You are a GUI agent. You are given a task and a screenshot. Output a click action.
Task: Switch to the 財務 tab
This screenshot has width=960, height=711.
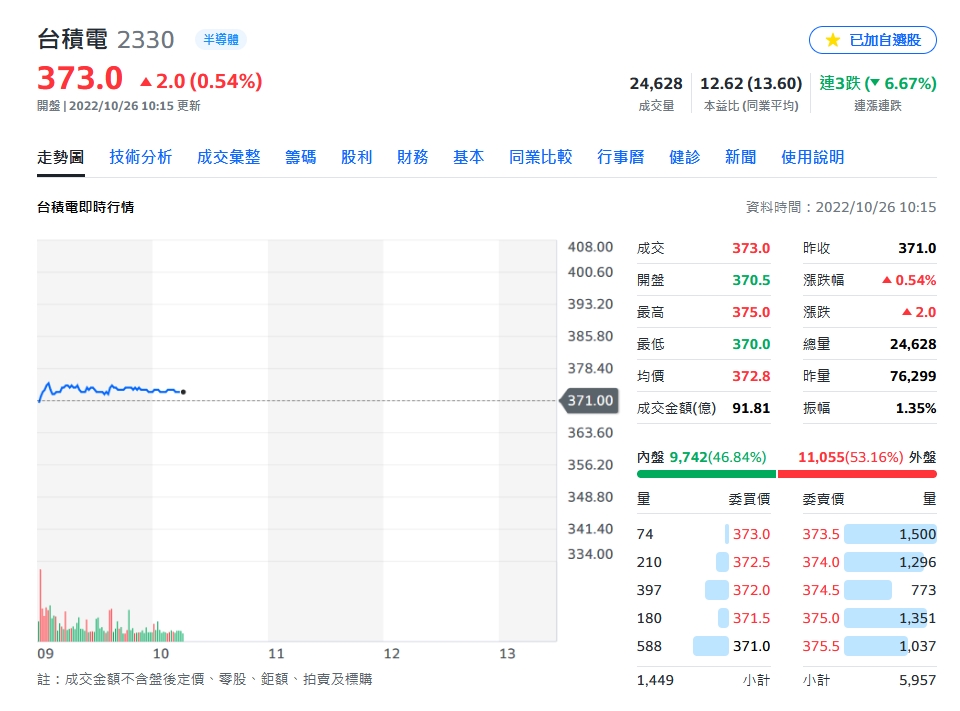[413, 157]
